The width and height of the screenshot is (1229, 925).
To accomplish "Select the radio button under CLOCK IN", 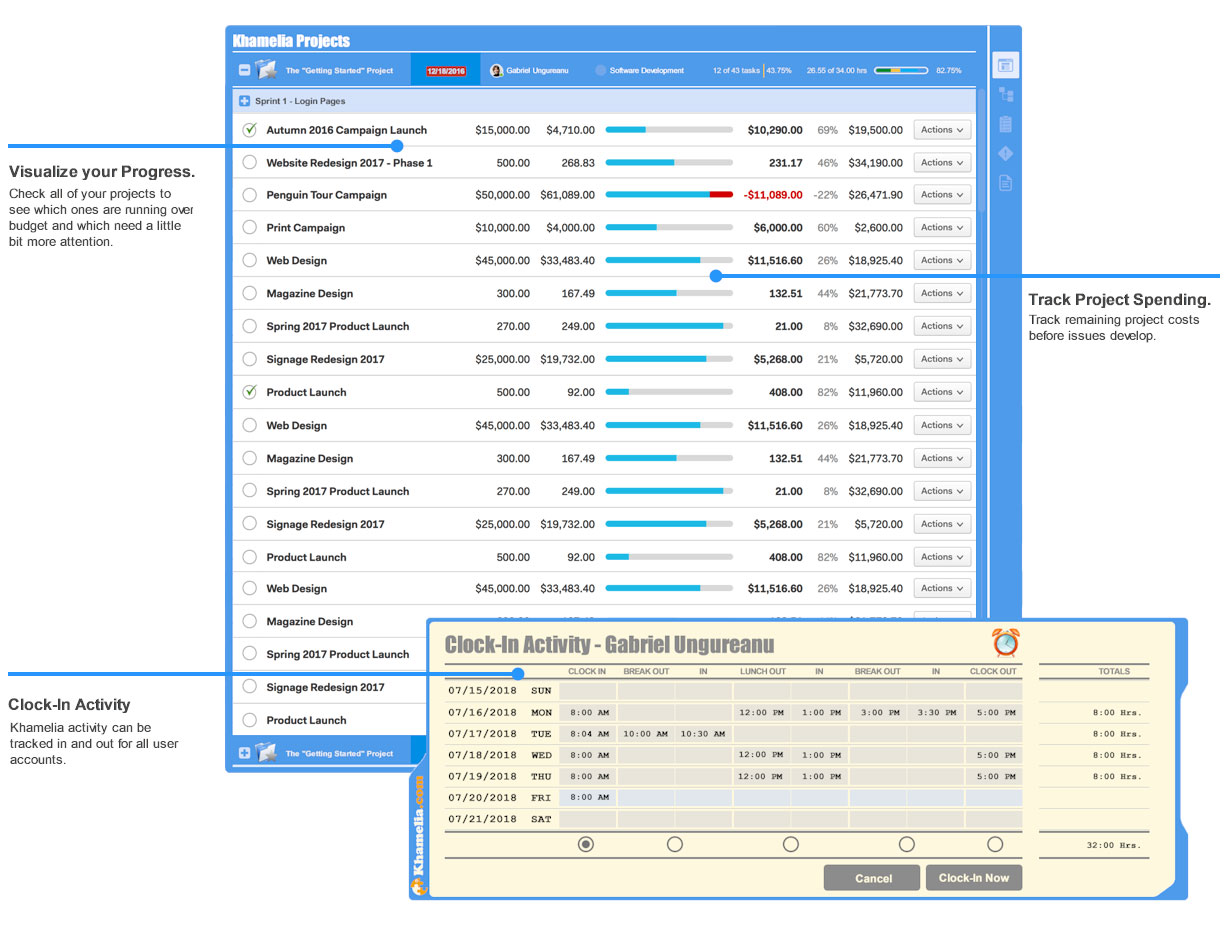I will click(x=586, y=844).
